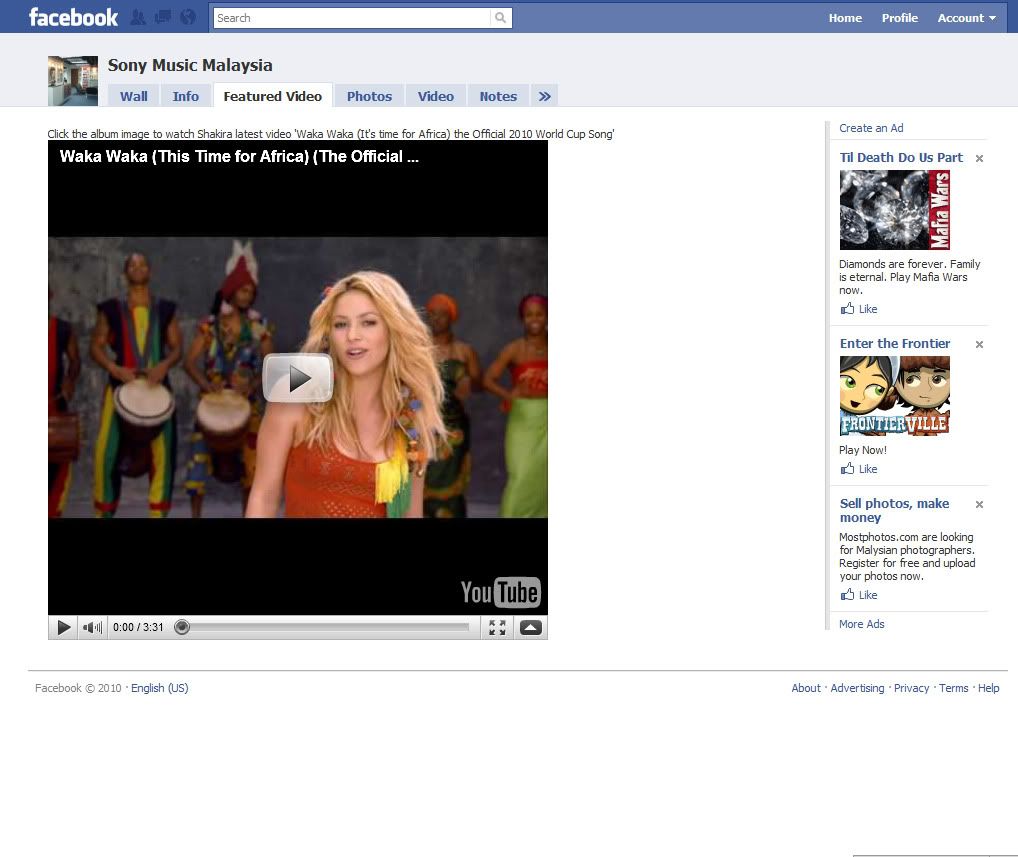Open notifications globe icon

pos(188,18)
